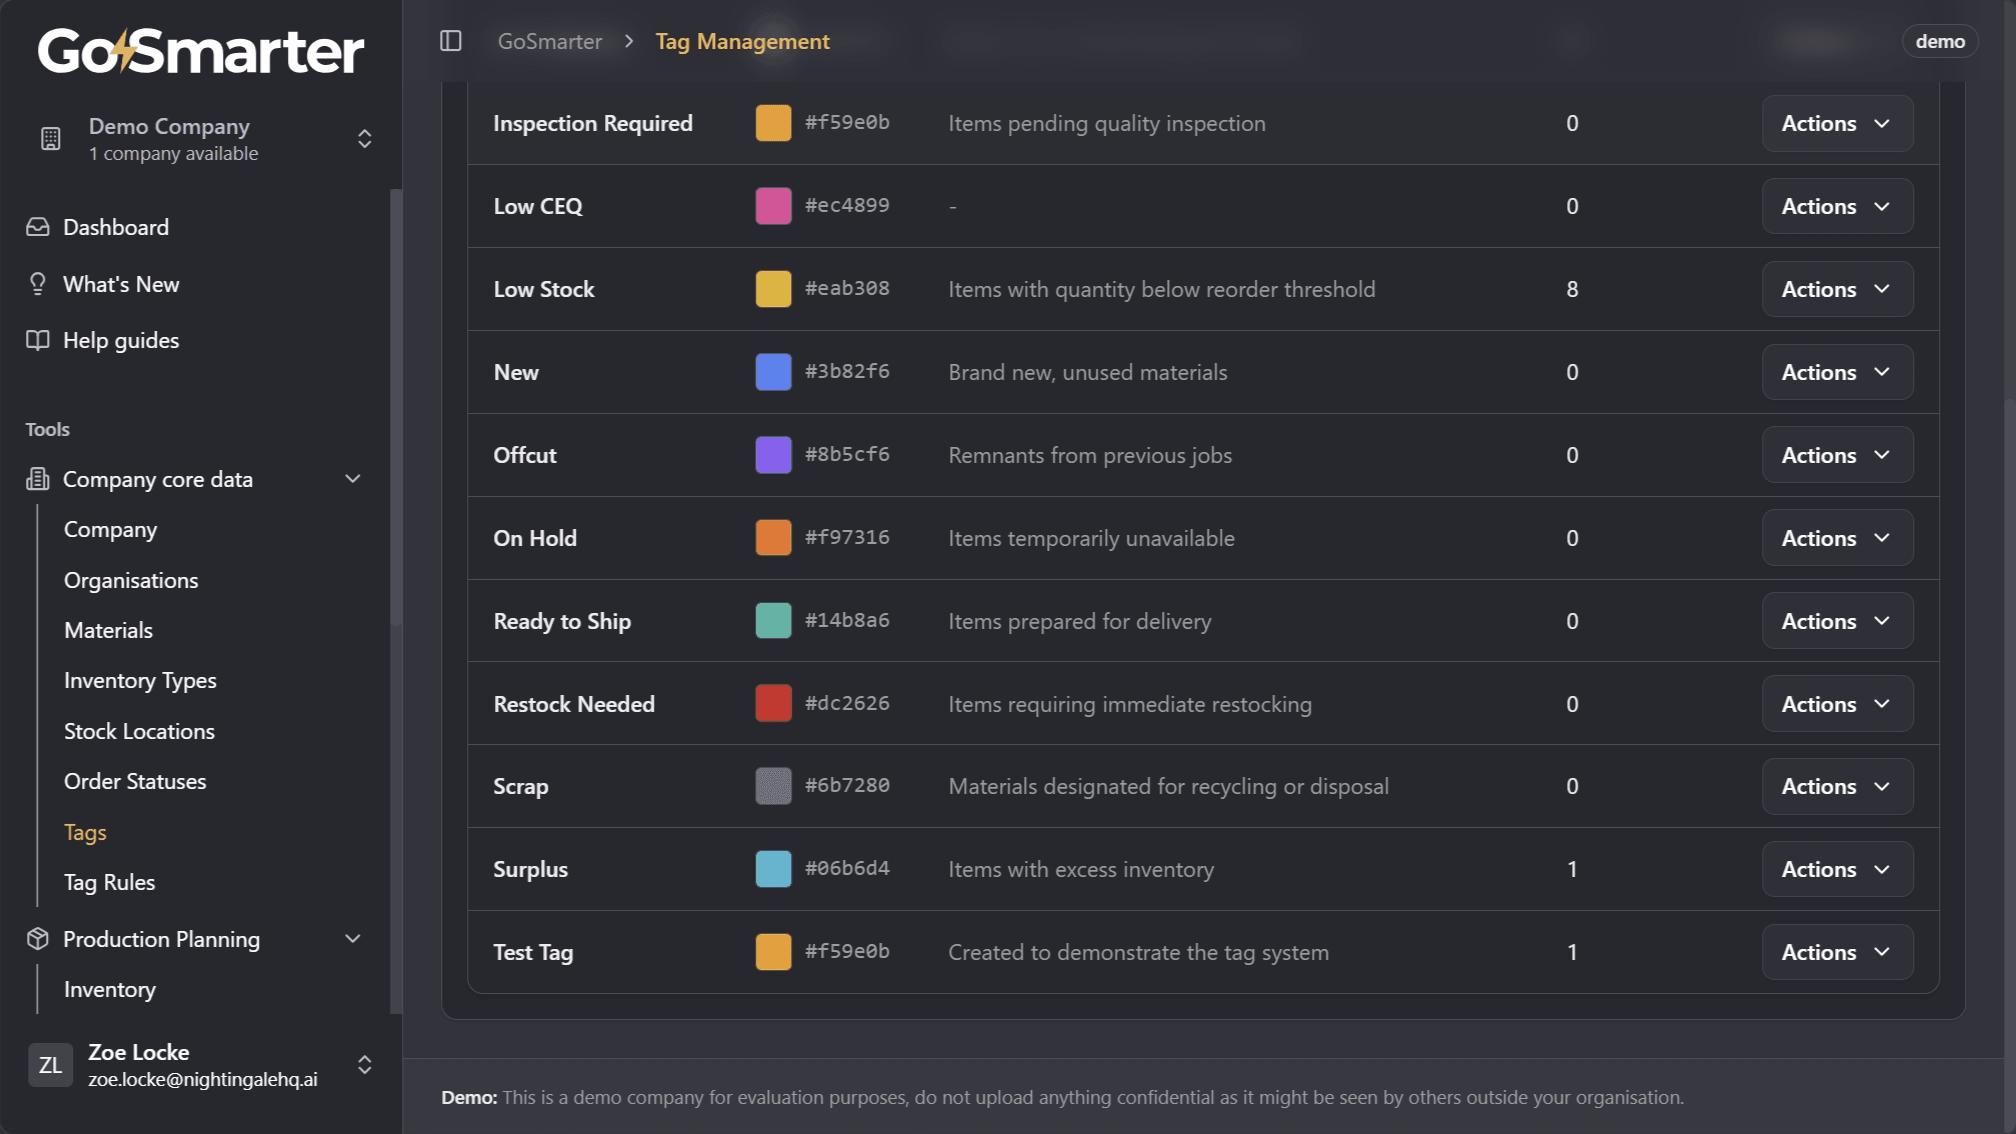Toggle the sidebar panel icon beside breadcrumb
Screen dimensions: 2016x1134
pyautogui.click(x=450, y=41)
